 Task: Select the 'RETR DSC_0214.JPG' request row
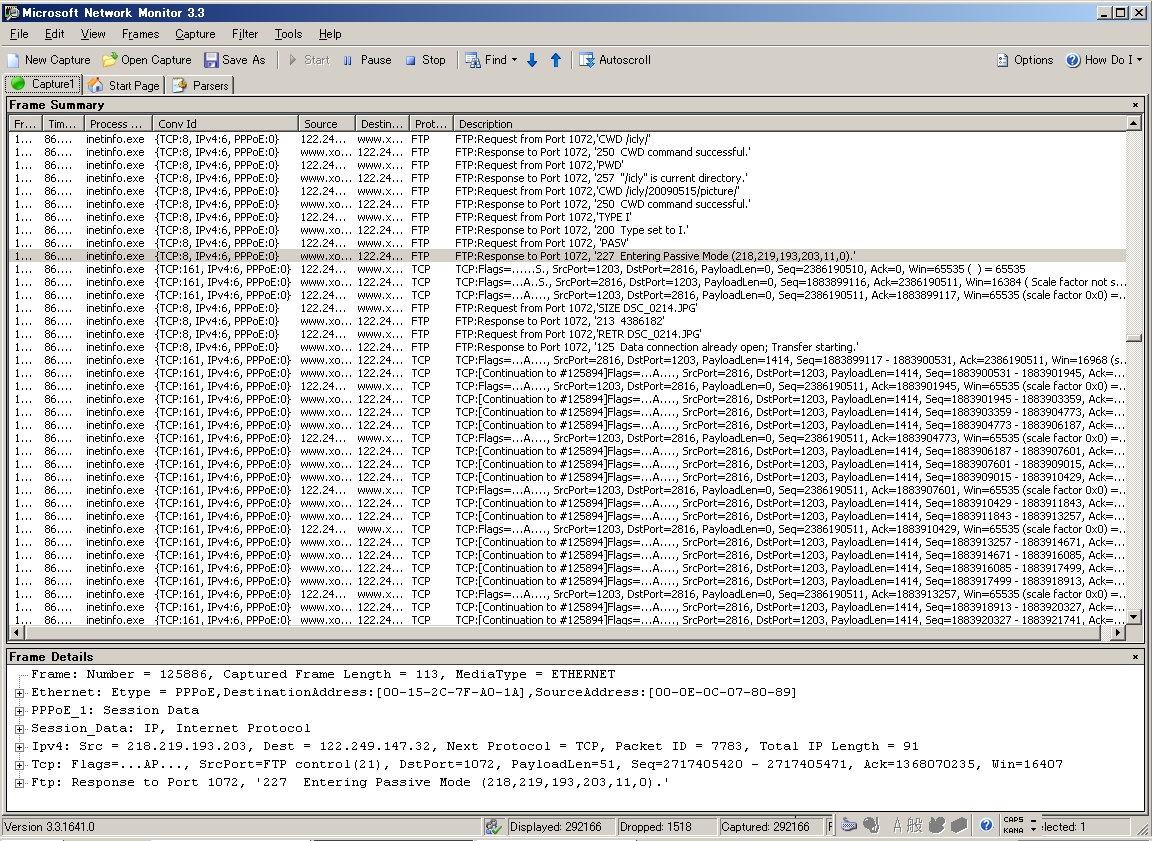click(x=567, y=334)
